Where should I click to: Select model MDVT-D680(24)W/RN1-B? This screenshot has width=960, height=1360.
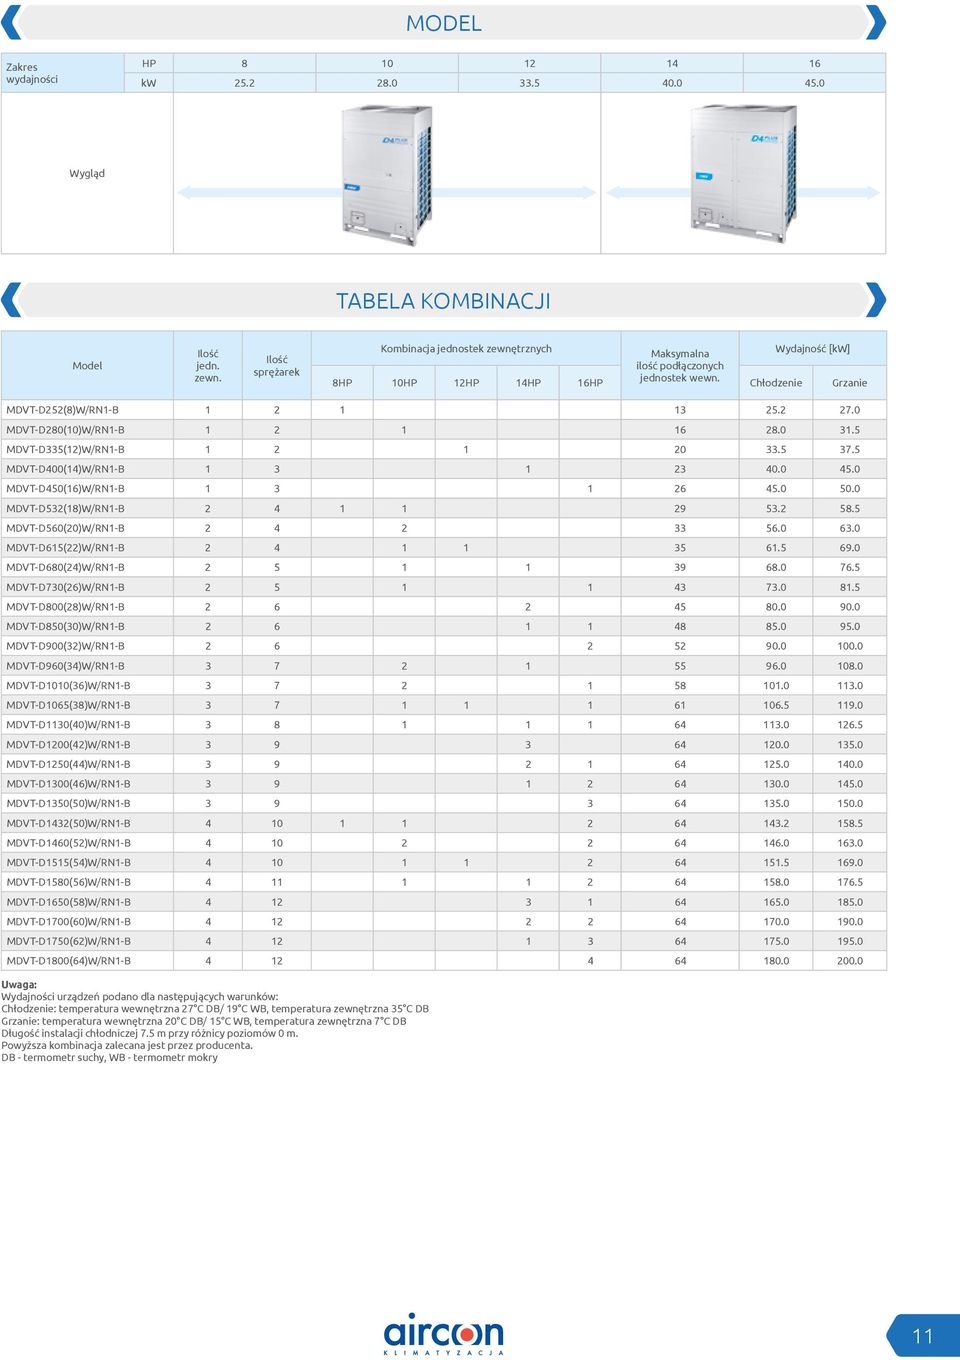coord(65,568)
